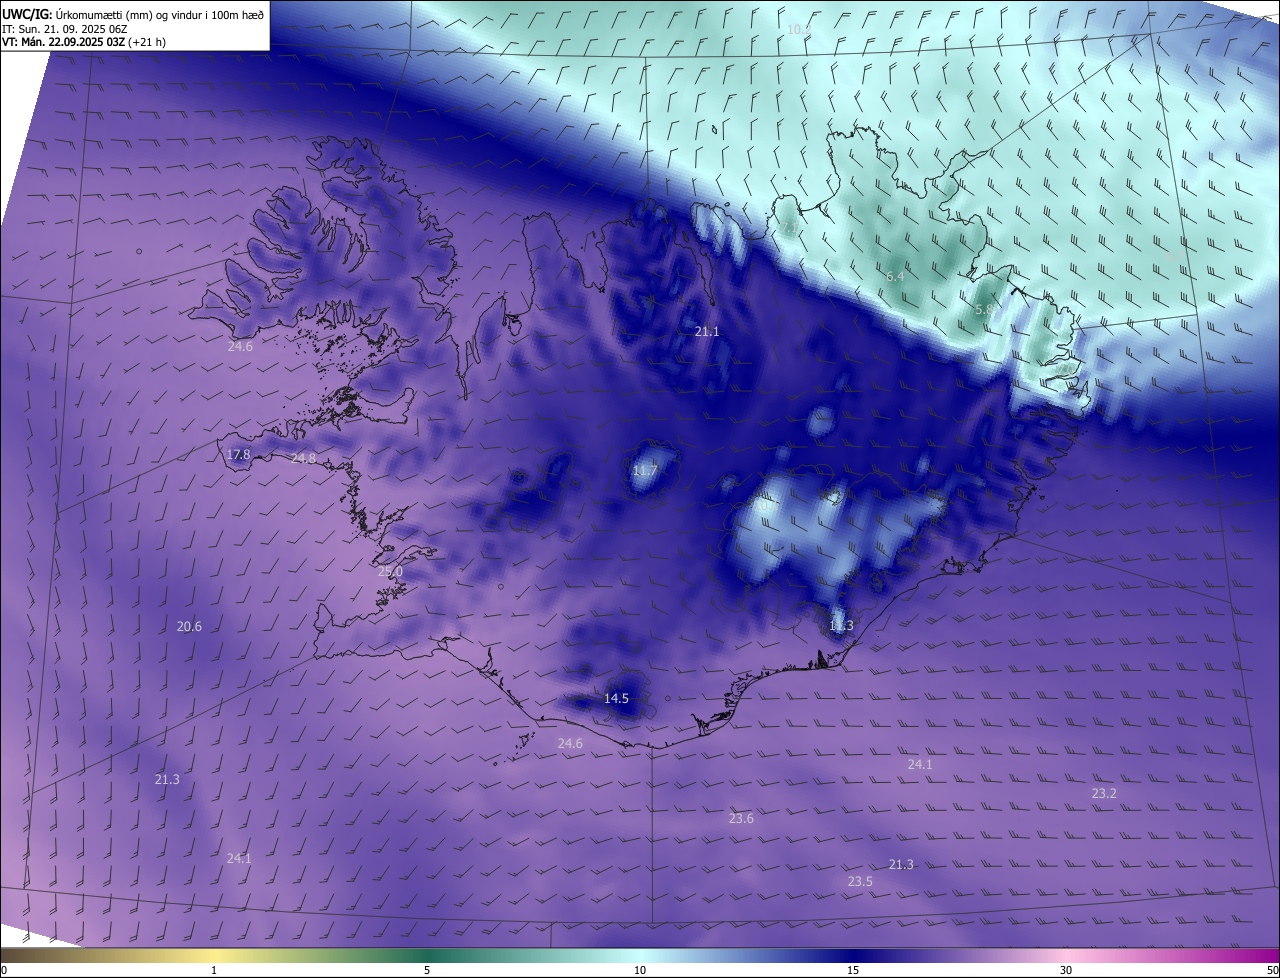Screen dimensions: 1280x978
Task: Click the 17.8 value on the map
Action: coord(238,455)
